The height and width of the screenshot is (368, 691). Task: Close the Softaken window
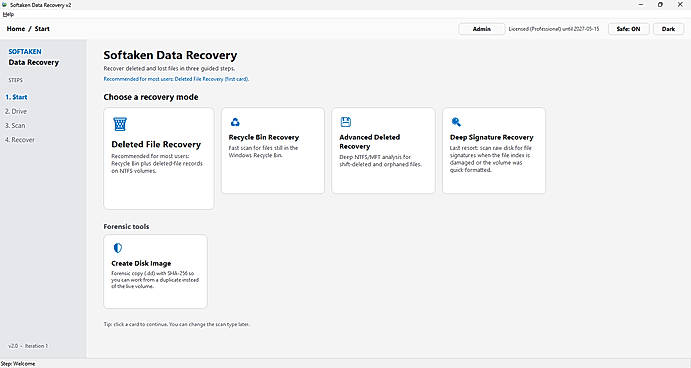tap(680, 5)
